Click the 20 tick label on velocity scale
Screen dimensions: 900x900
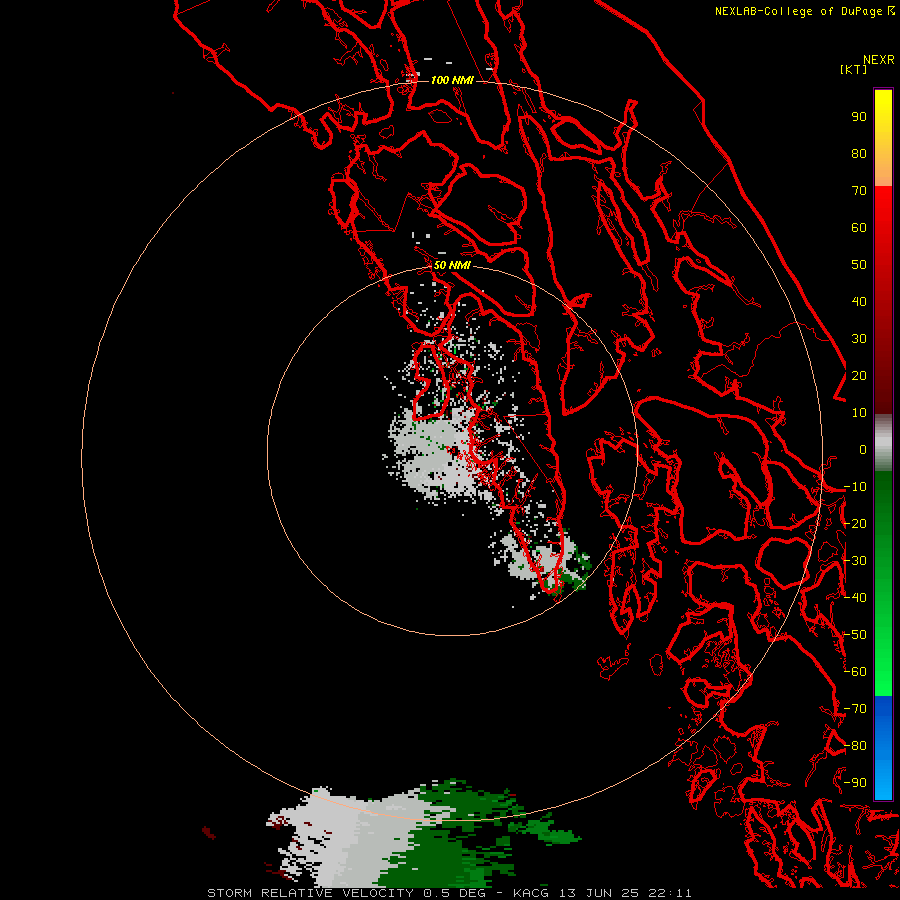coord(859,375)
